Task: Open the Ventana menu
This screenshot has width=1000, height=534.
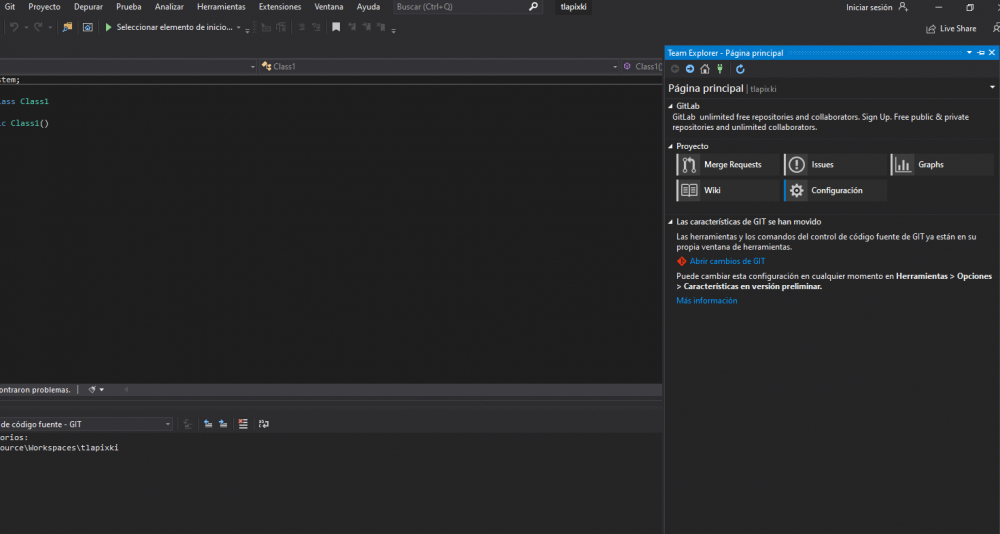Action: [329, 7]
